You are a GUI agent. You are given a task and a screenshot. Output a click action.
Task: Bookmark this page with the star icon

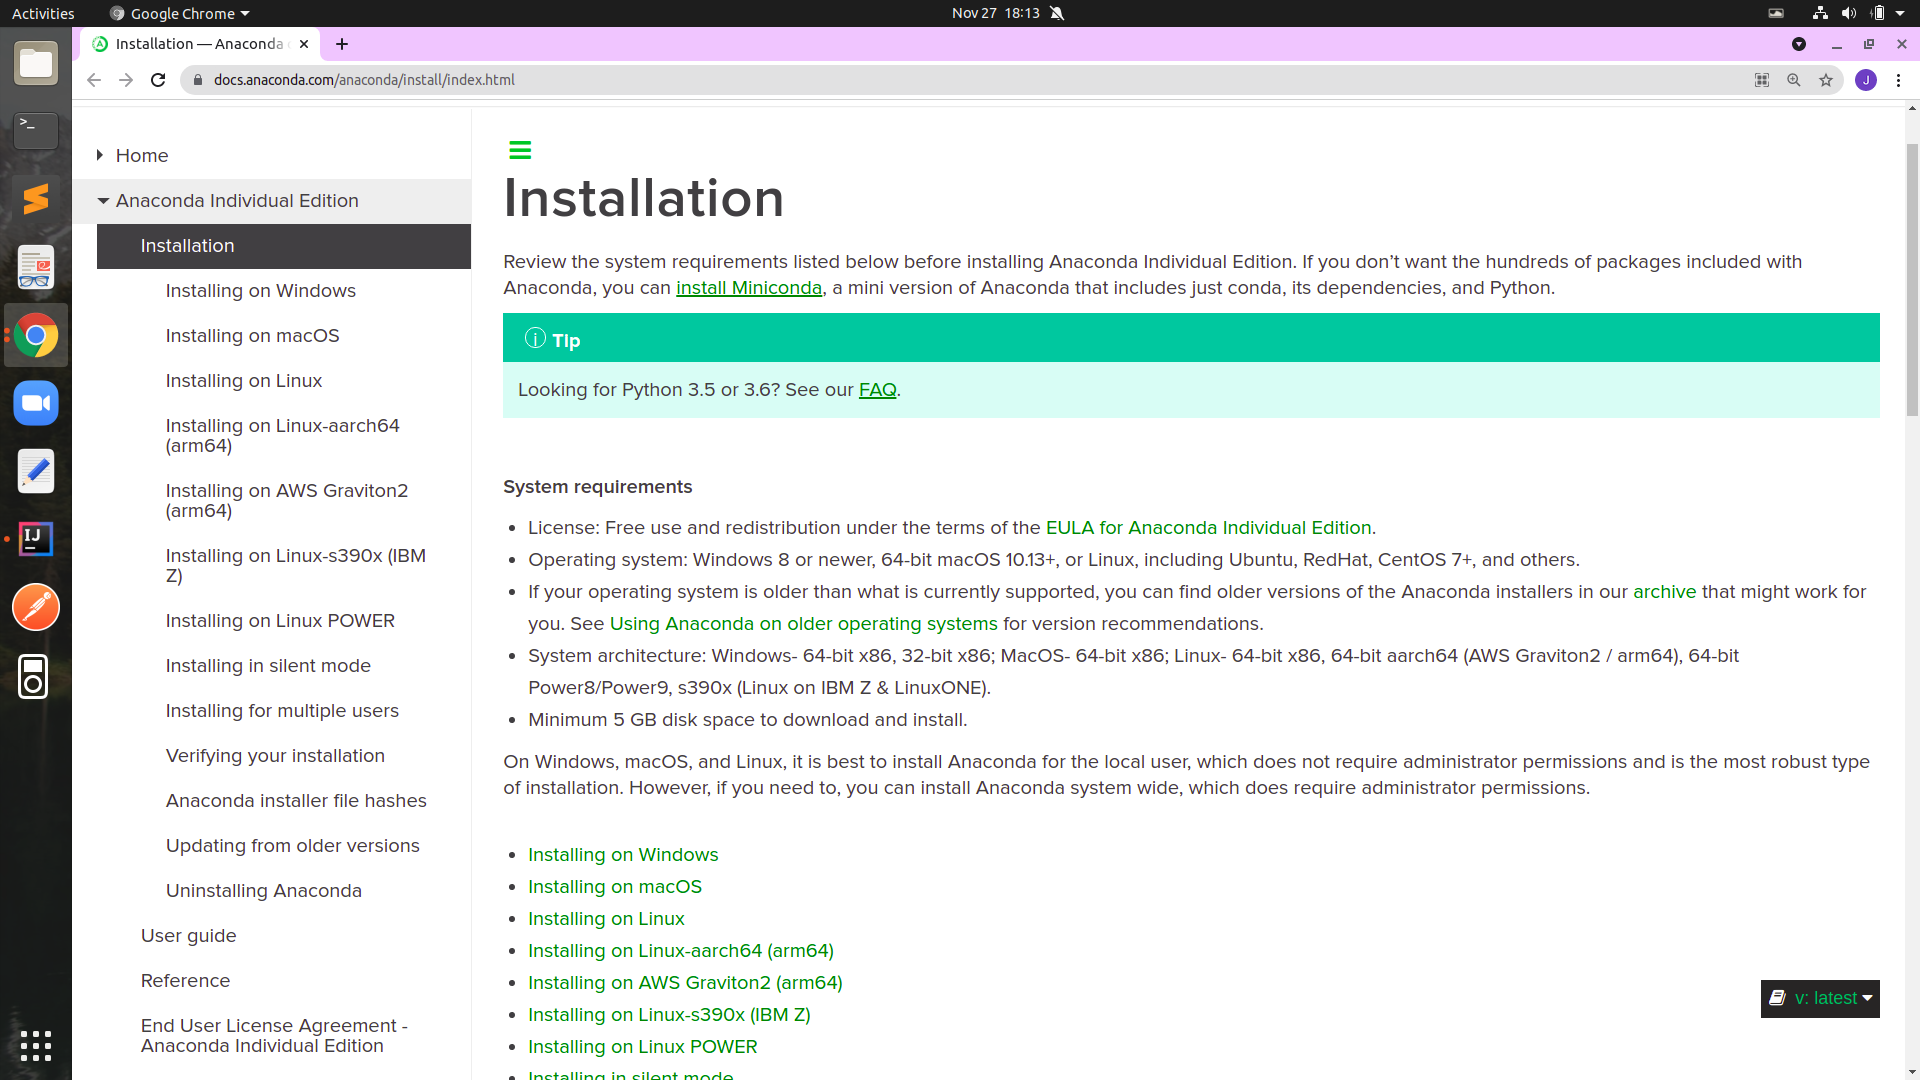point(1826,80)
